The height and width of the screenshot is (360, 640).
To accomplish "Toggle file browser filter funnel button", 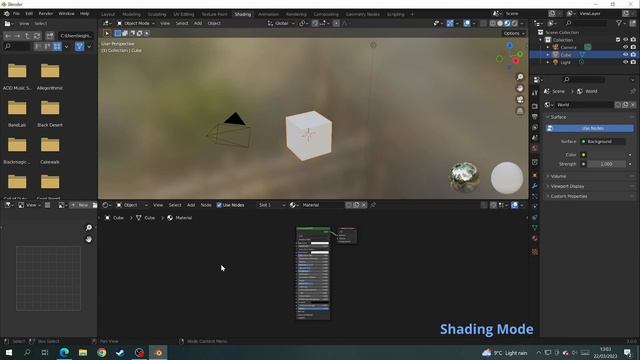I will (80, 47).
